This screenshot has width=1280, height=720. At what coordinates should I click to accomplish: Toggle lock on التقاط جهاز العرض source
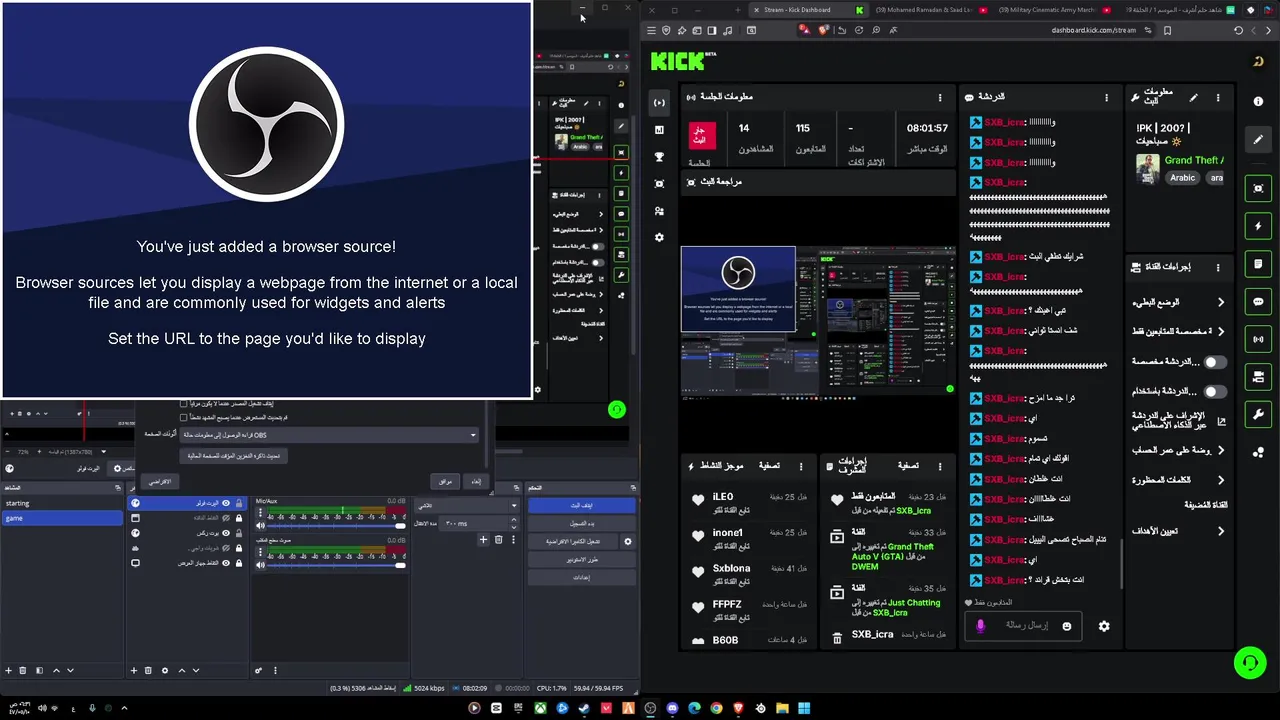[x=238, y=563]
